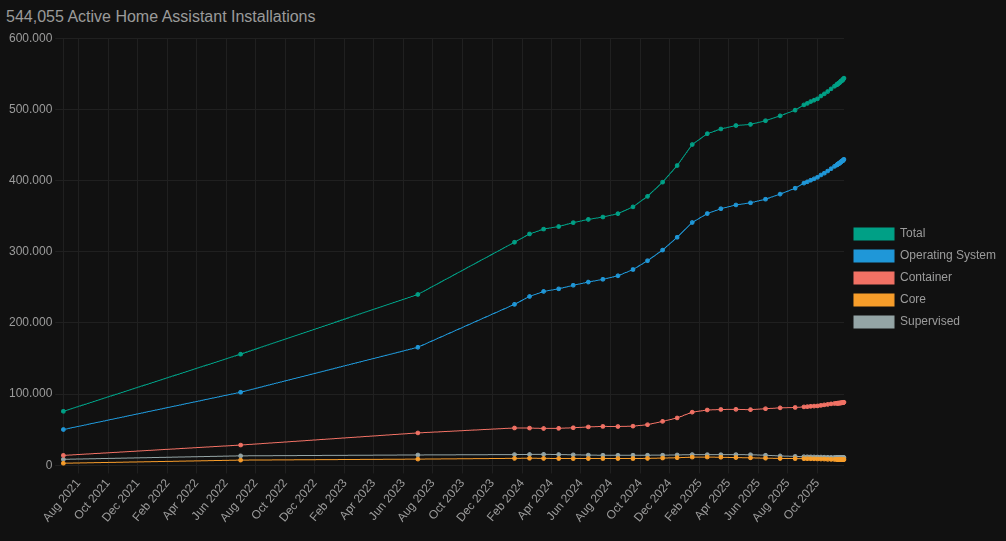Select the first Total data point, Aug 2021

click(63, 411)
